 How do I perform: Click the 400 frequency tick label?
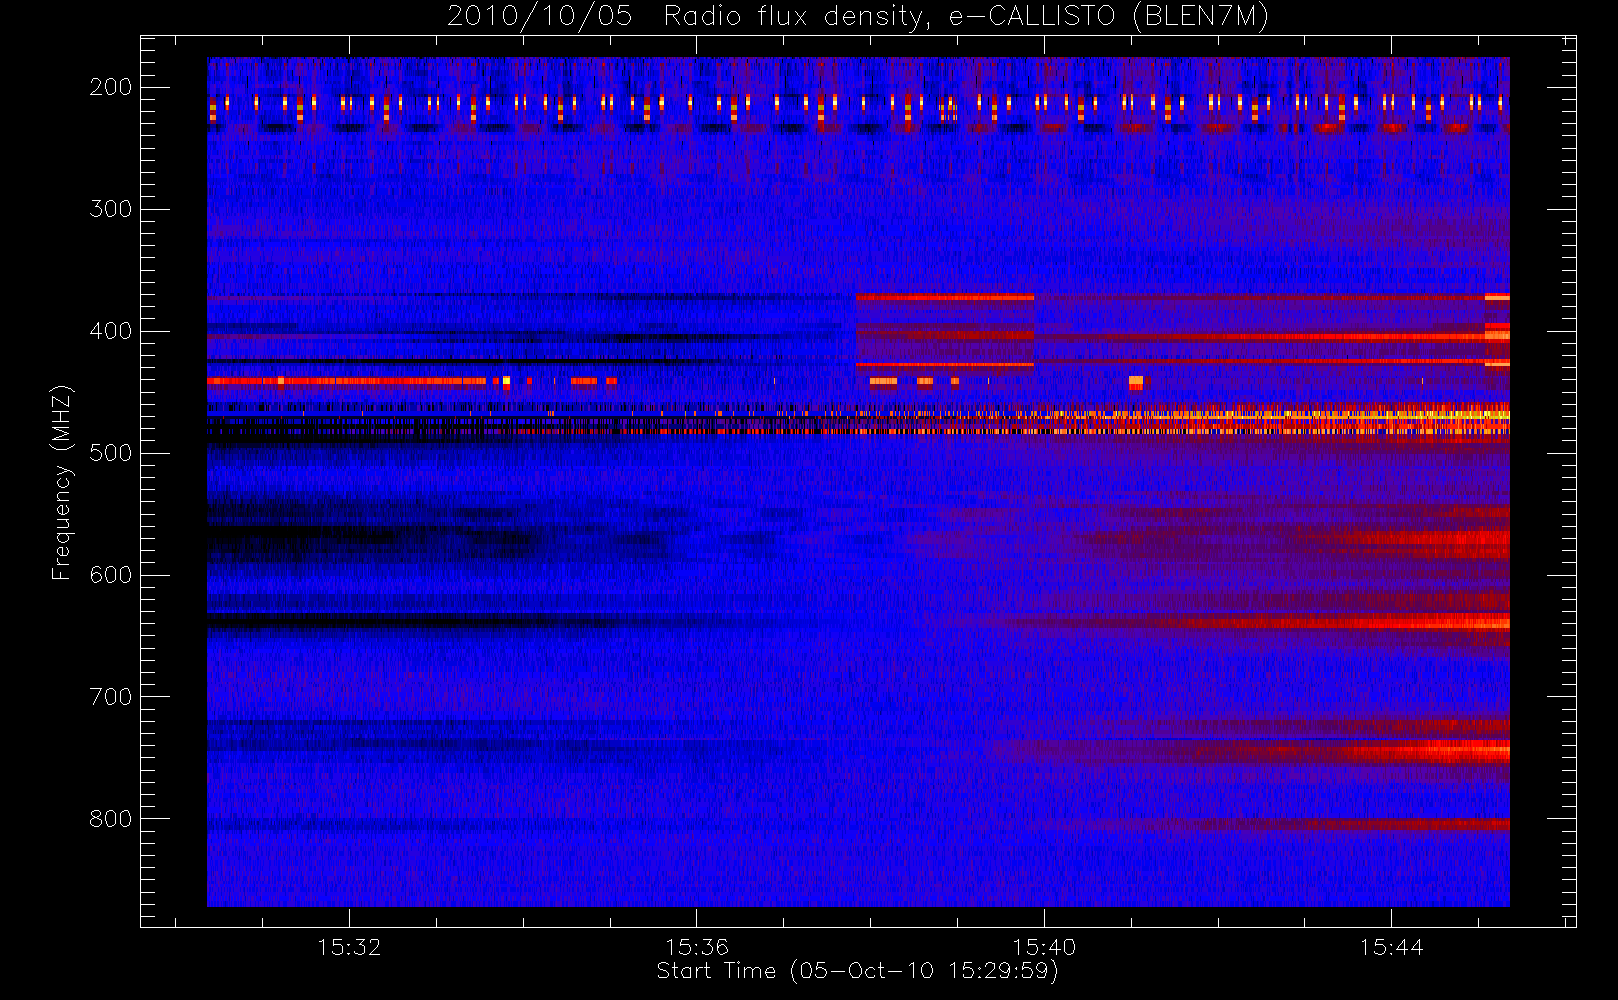[x=110, y=331]
